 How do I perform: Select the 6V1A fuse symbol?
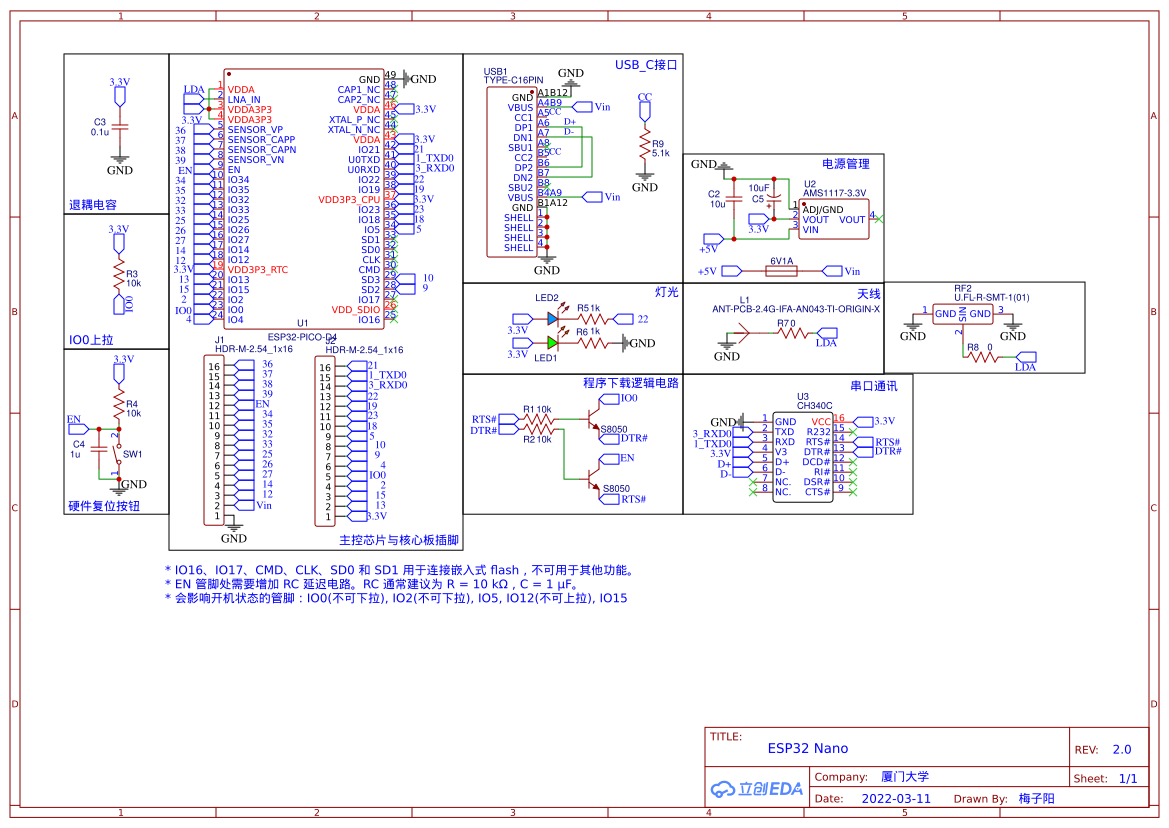[x=781, y=271]
